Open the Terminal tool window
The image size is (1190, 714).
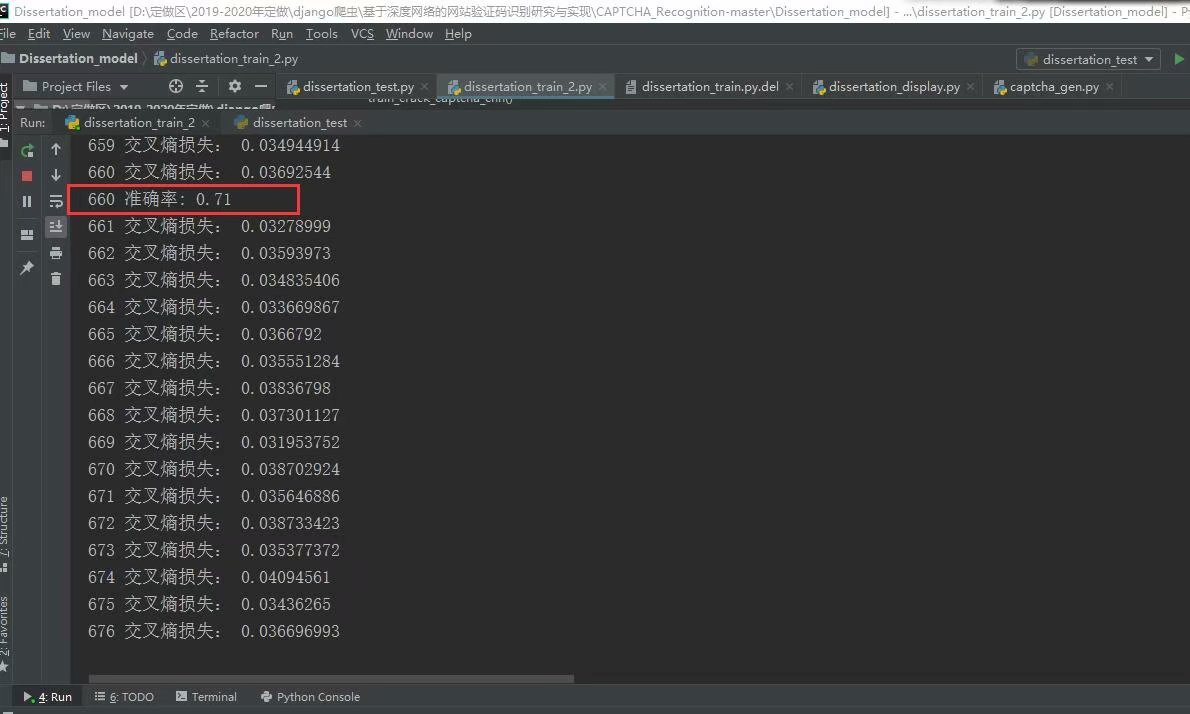(206, 697)
